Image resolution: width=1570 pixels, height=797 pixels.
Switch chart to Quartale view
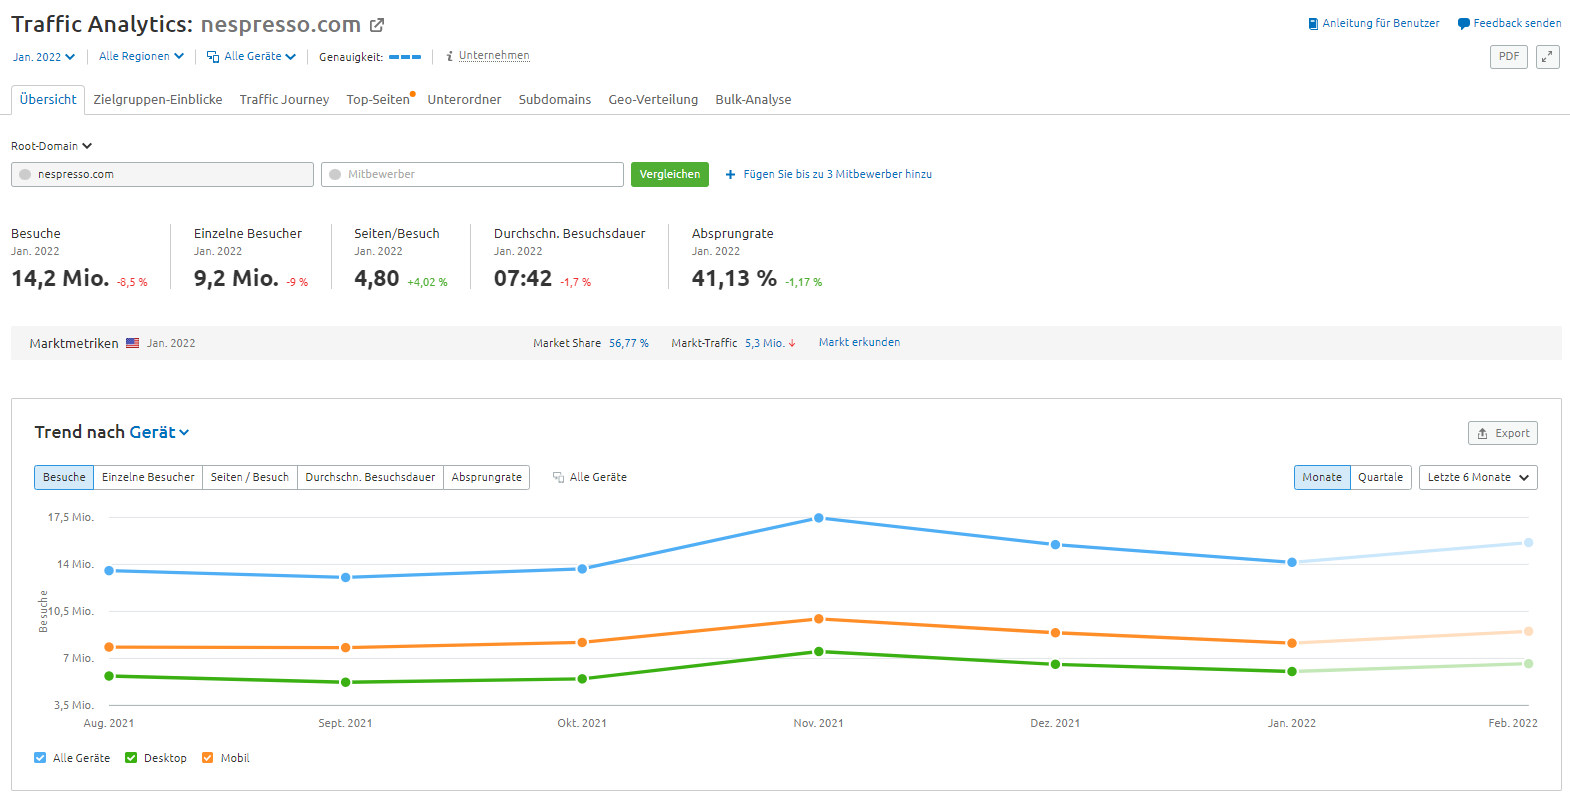[x=1380, y=477]
